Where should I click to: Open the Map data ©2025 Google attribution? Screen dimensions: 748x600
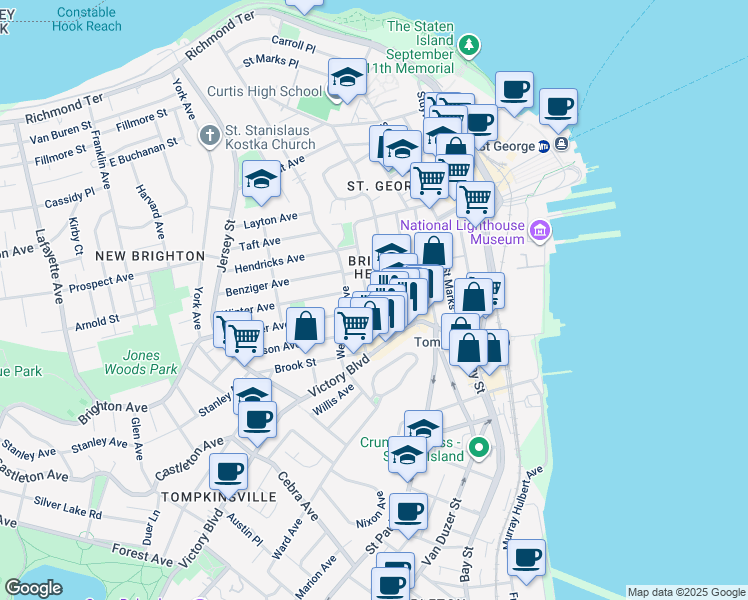click(x=686, y=592)
